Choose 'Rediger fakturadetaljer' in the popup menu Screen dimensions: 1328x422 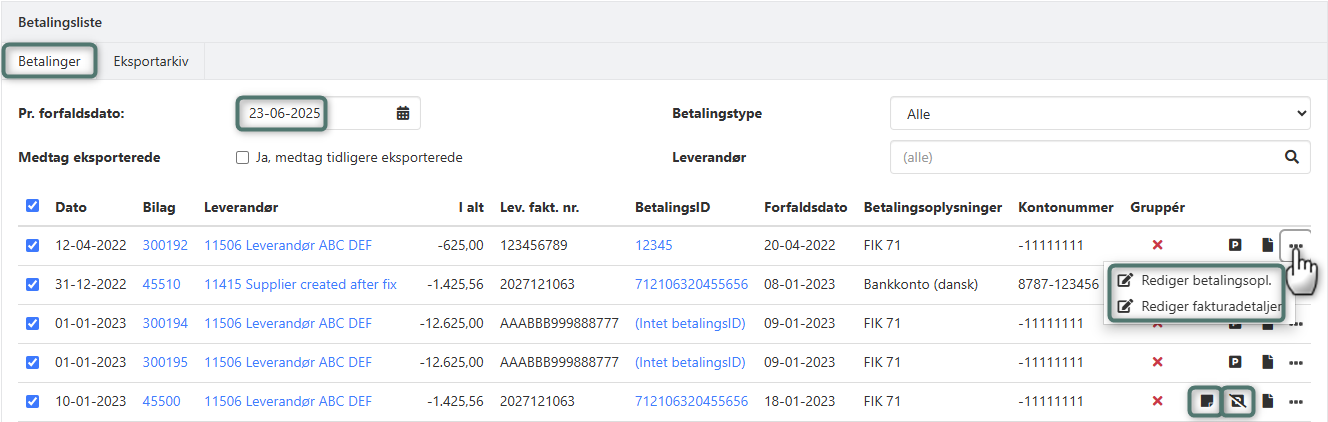tap(1198, 306)
